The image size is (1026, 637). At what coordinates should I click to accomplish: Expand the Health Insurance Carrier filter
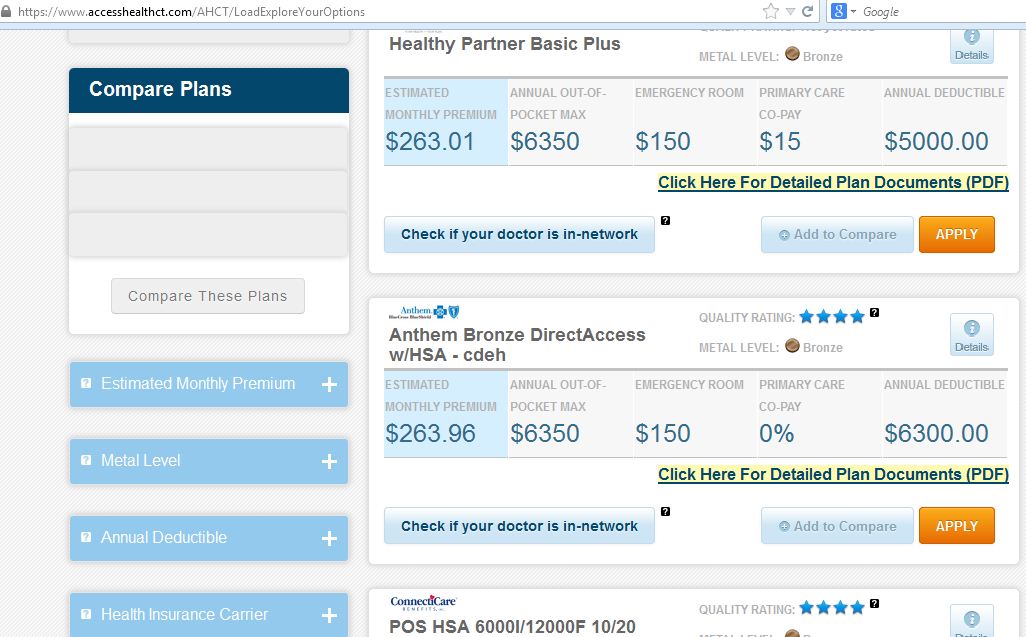click(328, 615)
